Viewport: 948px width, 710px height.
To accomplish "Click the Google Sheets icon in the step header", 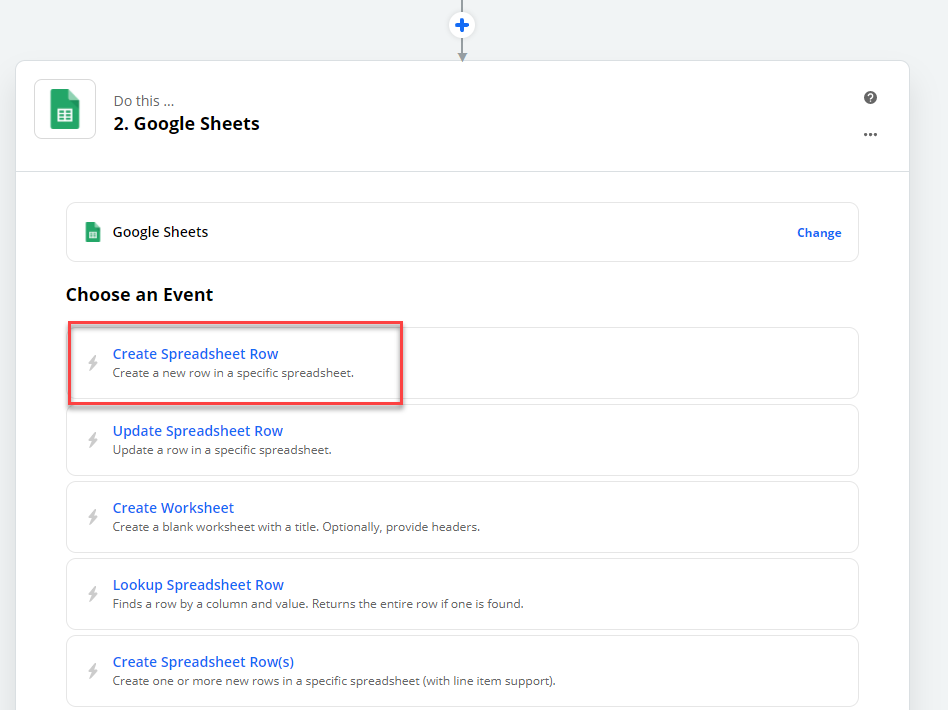I will click(64, 108).
